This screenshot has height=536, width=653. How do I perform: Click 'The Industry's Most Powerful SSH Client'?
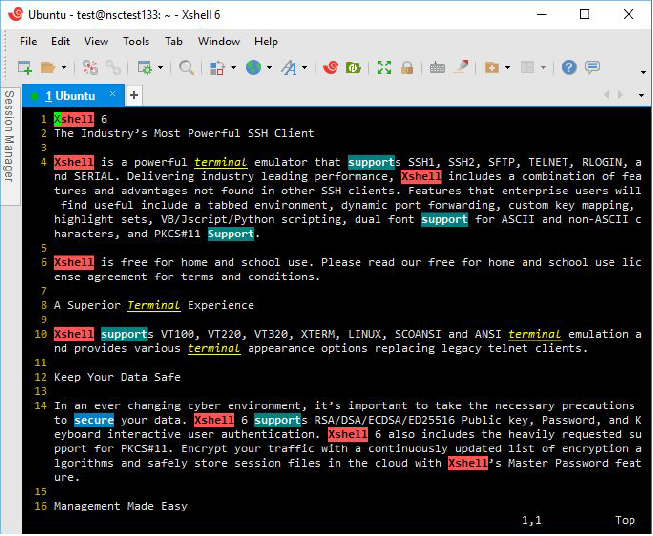184,133
